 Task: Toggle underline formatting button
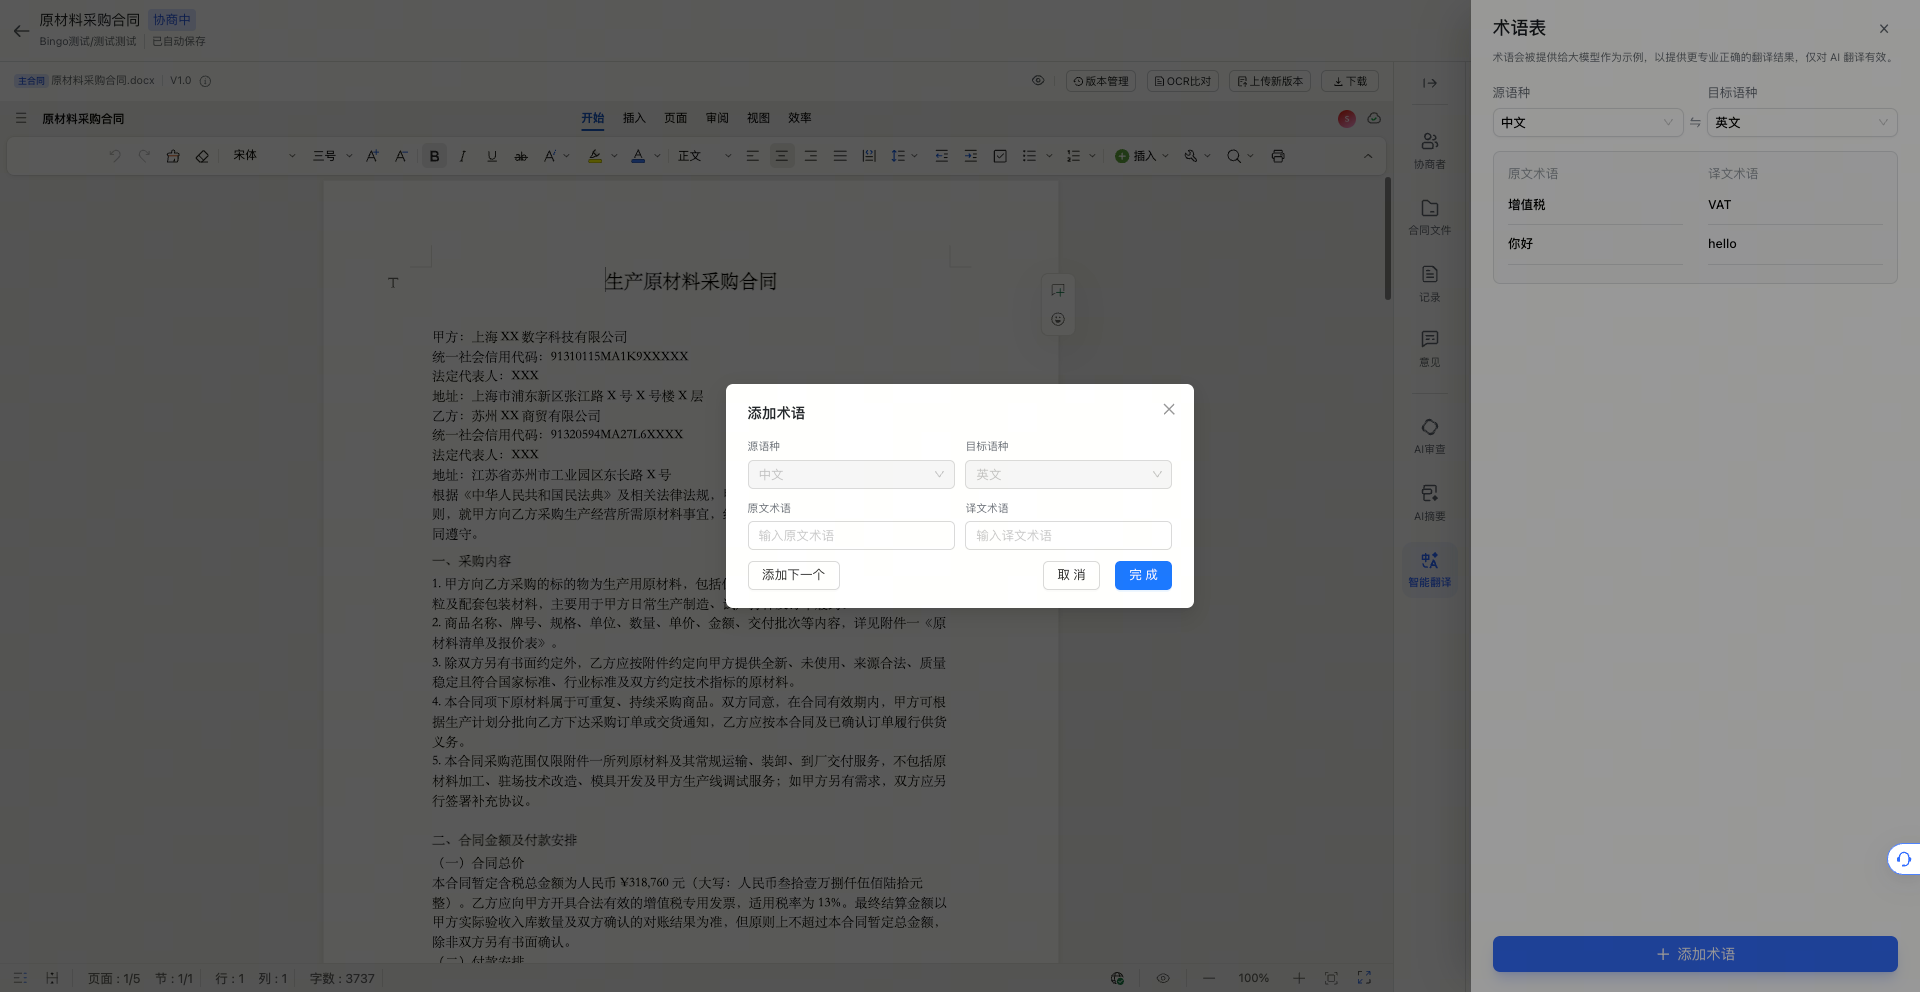pos(492,156)
